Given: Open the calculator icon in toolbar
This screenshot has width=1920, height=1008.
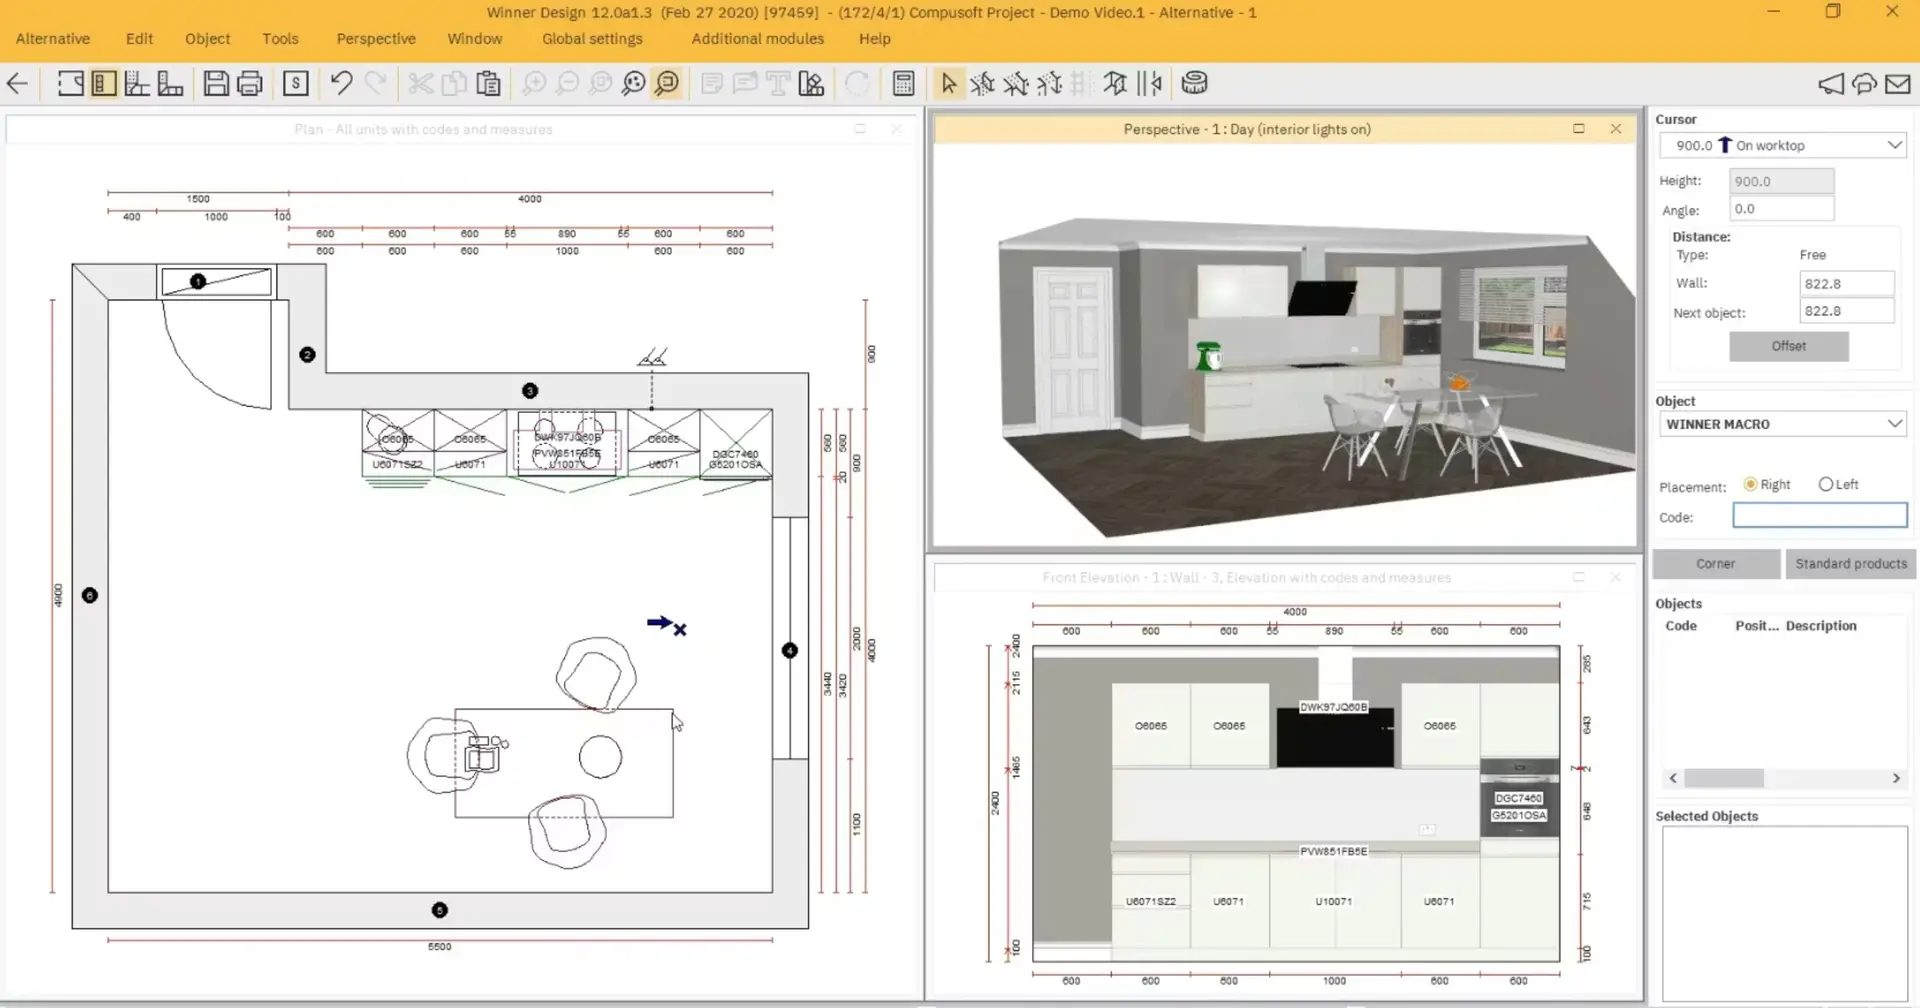Looking at the screenshot, I should pyautogui.click(x=903, y=83).
